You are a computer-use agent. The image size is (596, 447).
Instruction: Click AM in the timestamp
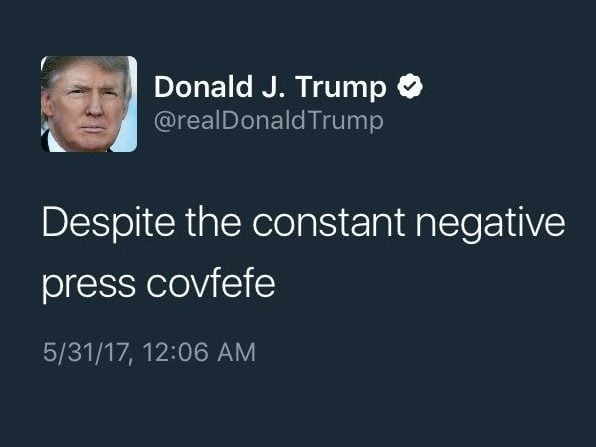tap(236, 352)
